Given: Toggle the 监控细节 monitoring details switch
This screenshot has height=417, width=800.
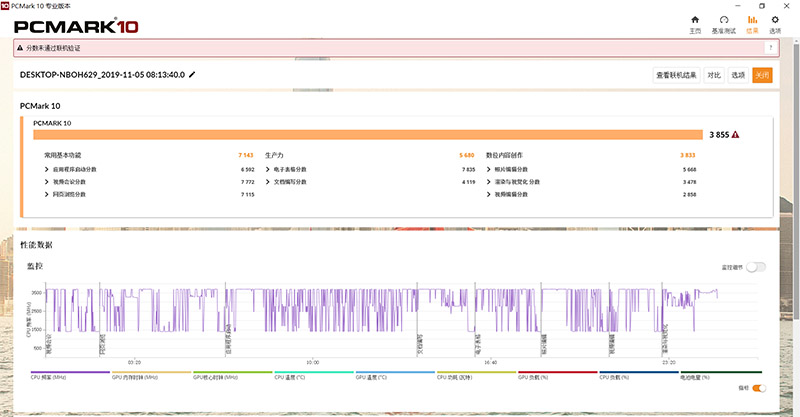Looking at the screenshot, I should (x=756, y=267).
